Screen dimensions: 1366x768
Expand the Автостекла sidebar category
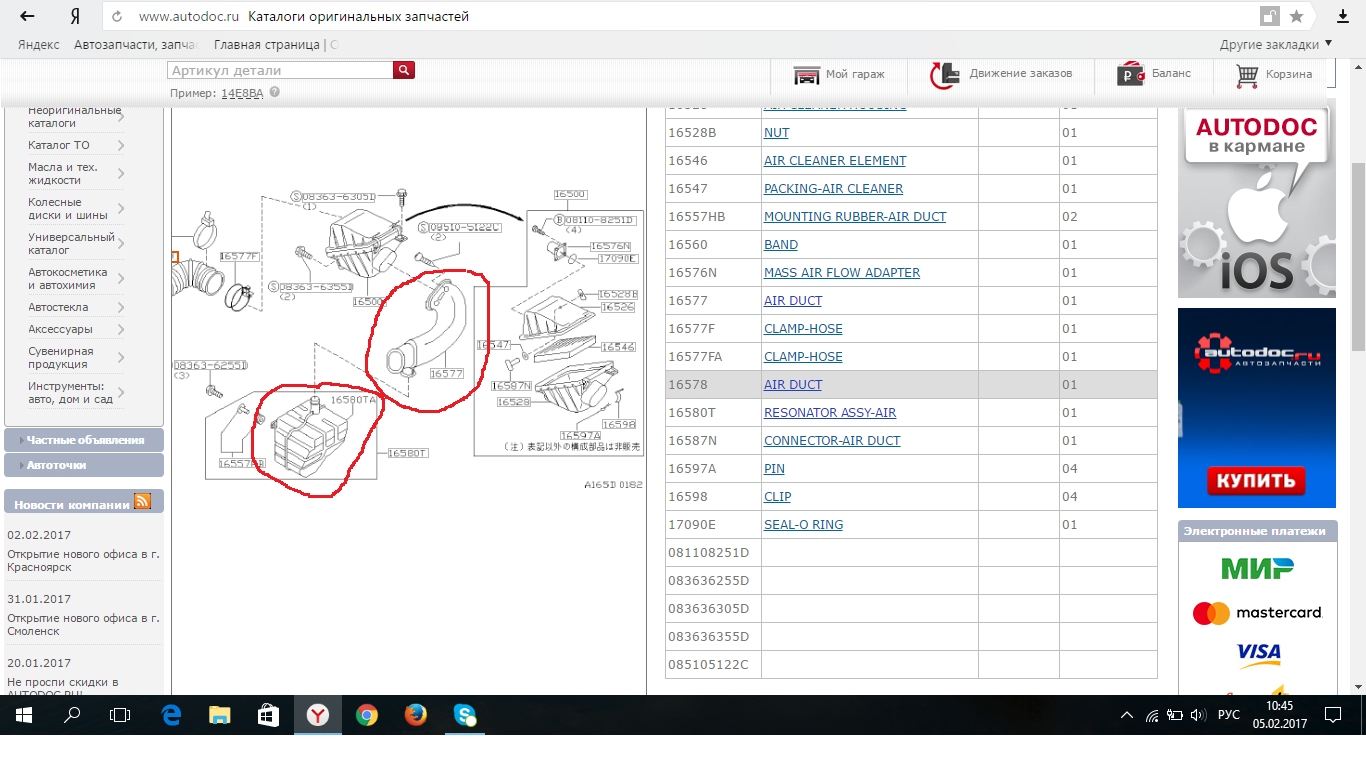(x=76, y=307)
